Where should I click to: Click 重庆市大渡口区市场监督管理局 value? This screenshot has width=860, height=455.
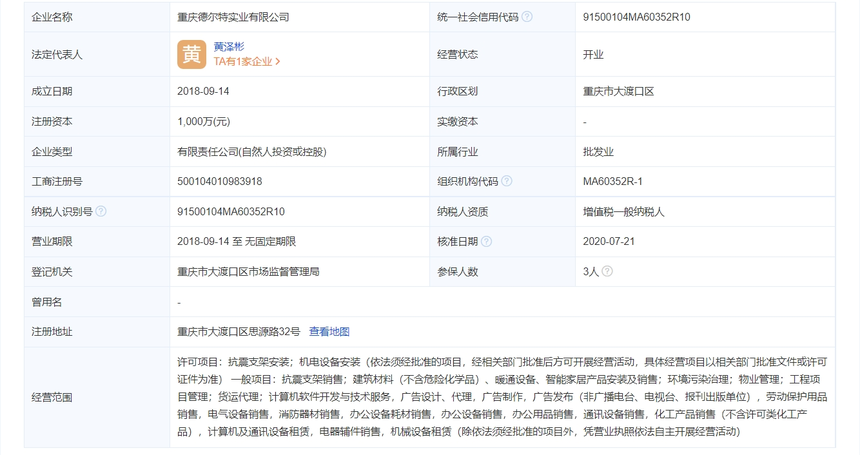click(248, 272)
